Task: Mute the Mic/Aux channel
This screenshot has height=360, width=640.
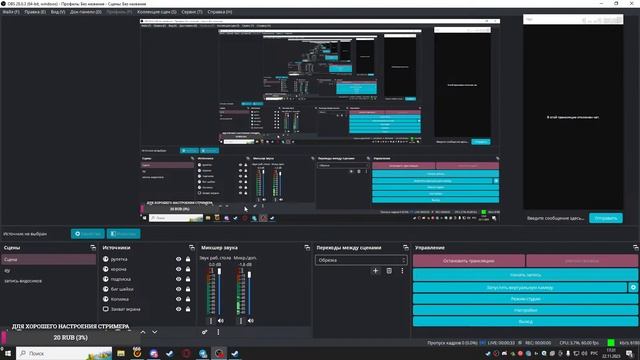Action: click(251, 321)
